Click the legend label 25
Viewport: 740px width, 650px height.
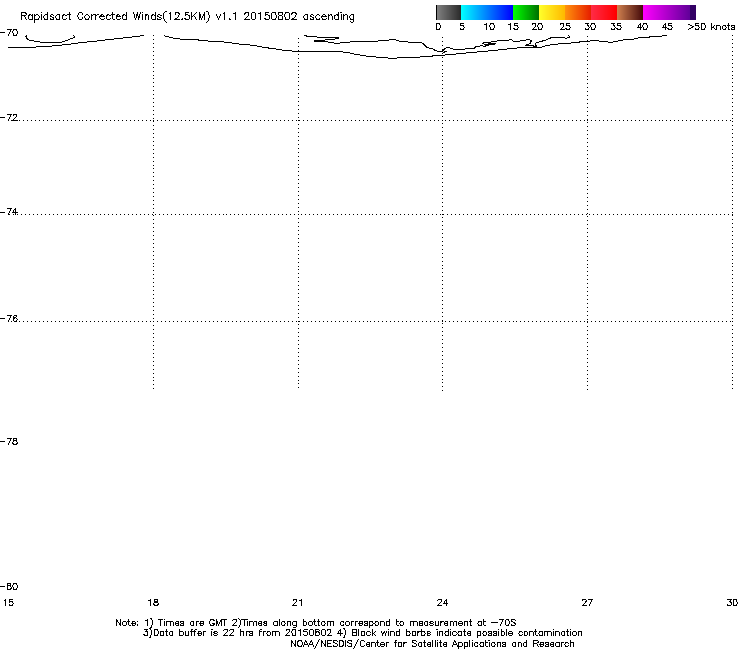tap(565, 27)
